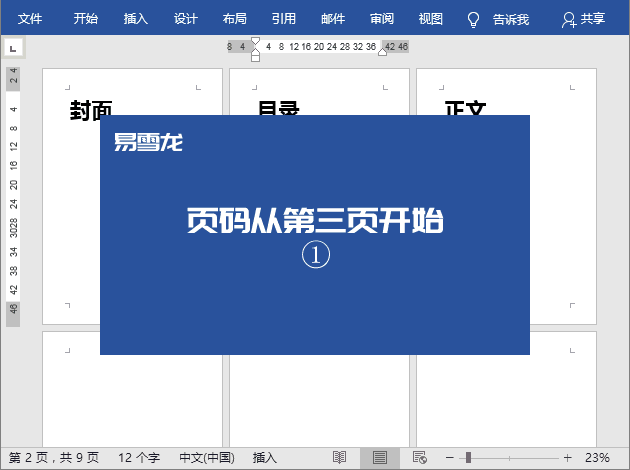Click the 封面 page heading text
Screen dimensions: 630x470
tap(91, 110)
